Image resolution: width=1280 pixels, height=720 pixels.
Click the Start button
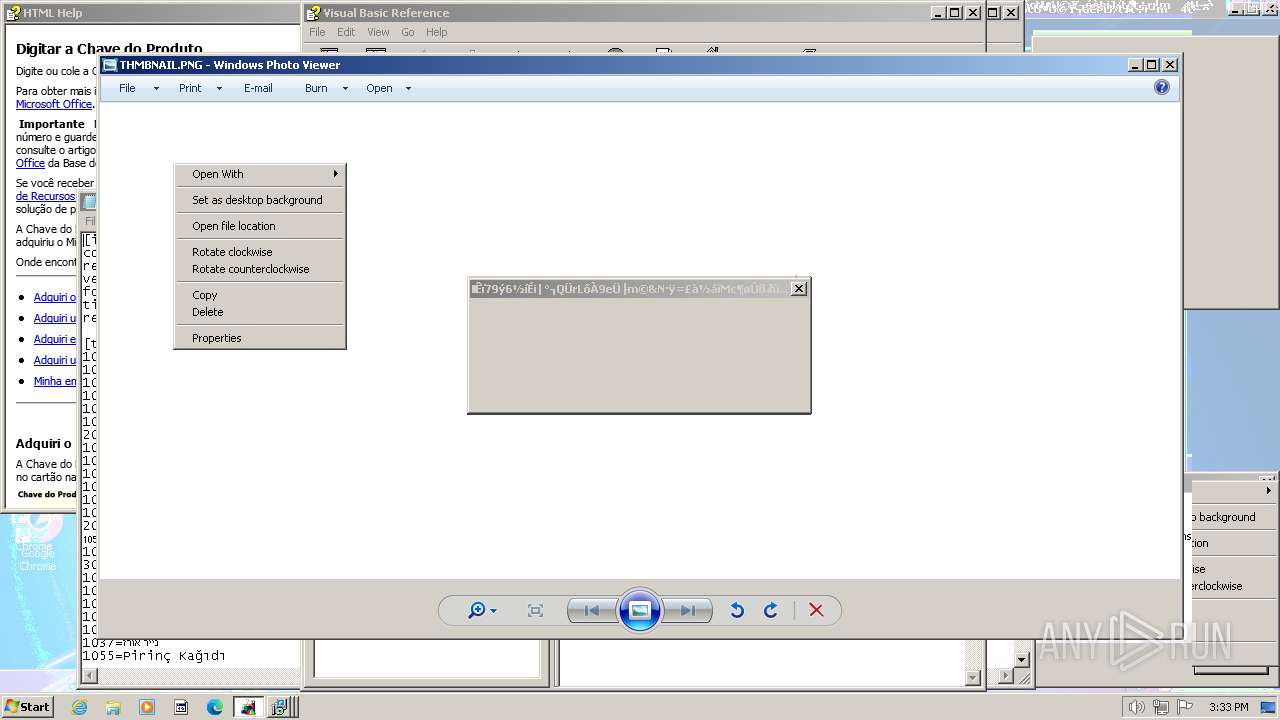[x=28, y=706]
